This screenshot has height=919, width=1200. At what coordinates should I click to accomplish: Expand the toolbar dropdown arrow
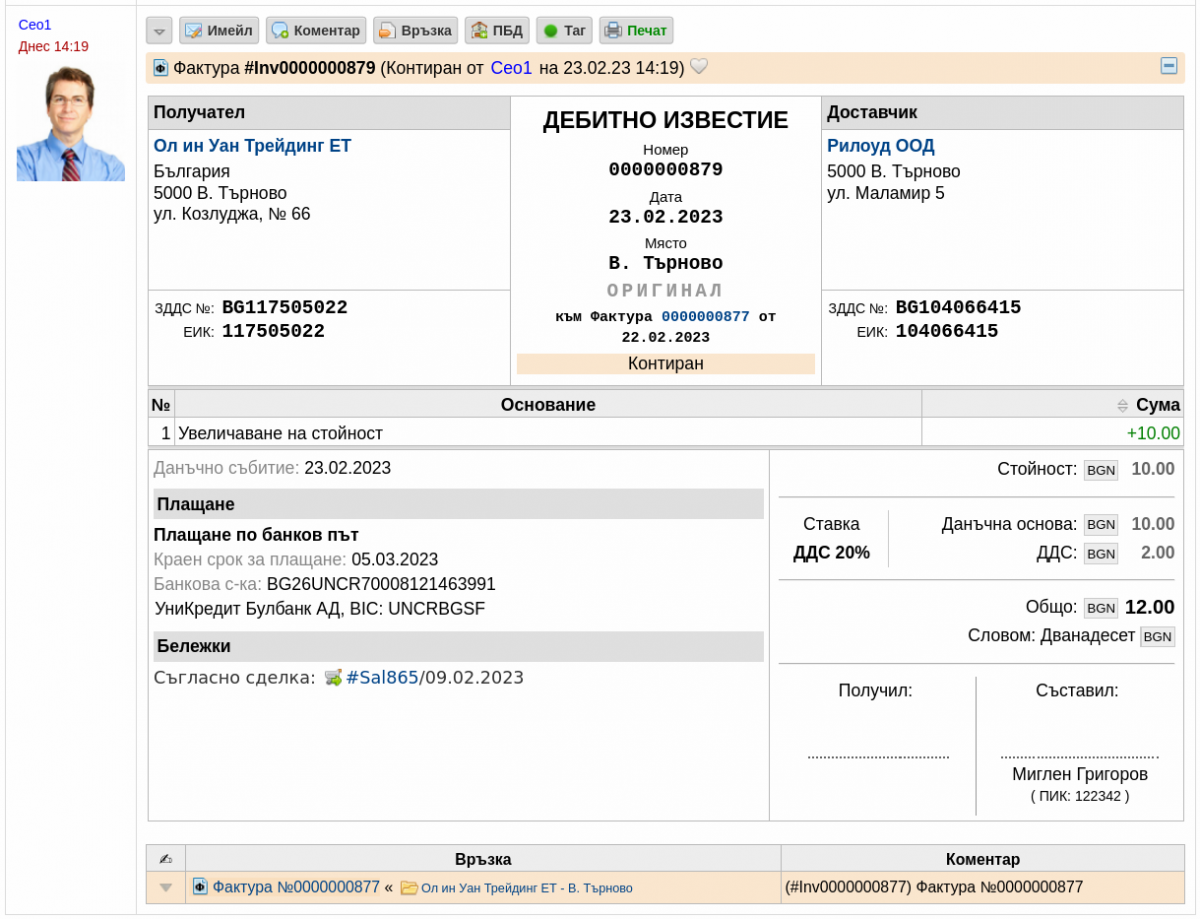[159, 30]
